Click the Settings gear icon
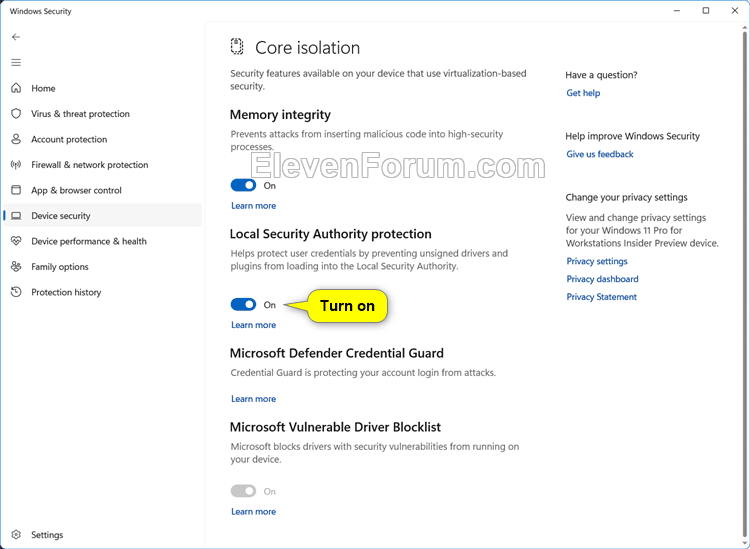 point(16,534)
